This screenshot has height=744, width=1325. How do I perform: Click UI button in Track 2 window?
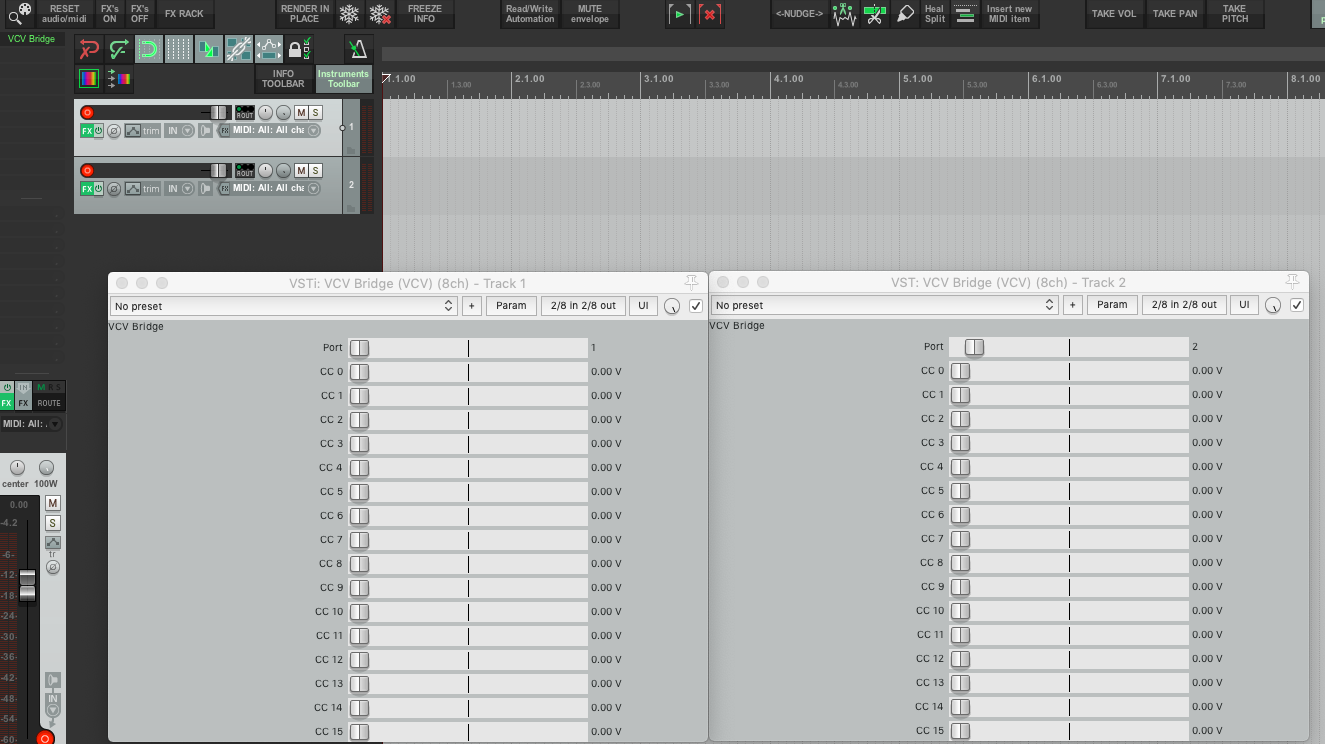coord(1244,305)
